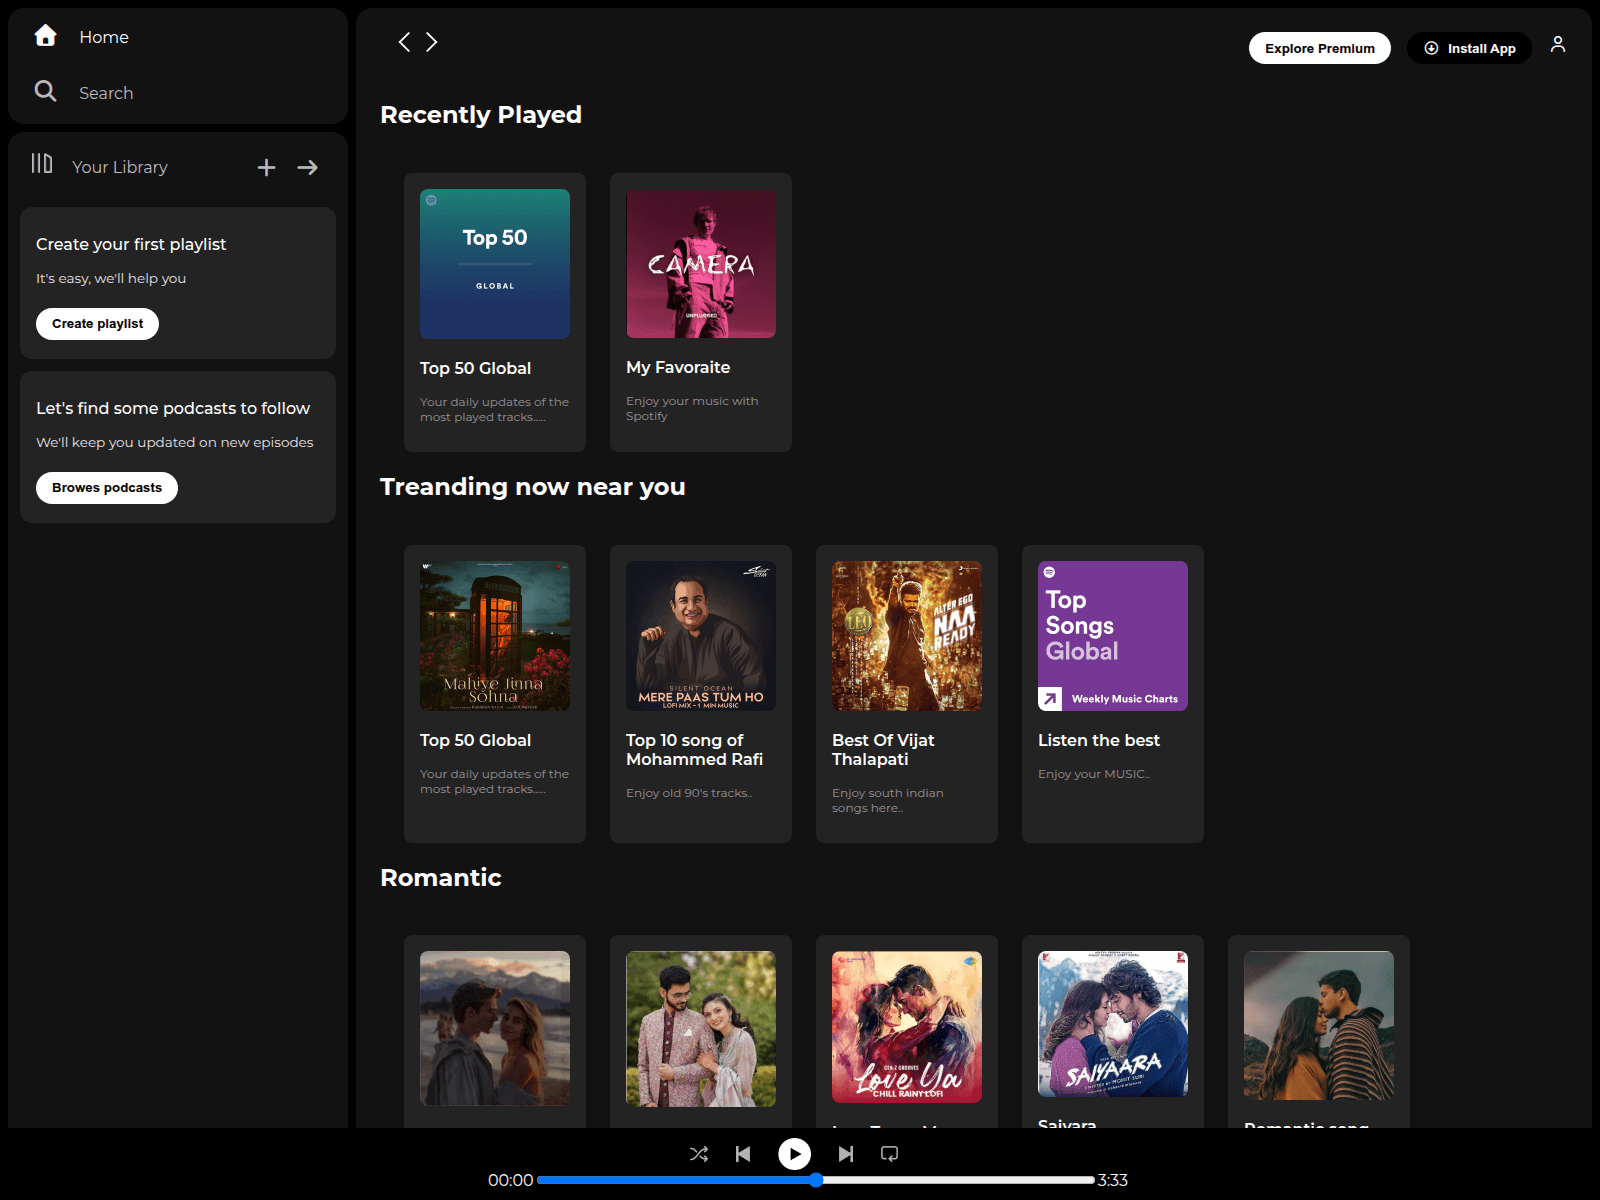Viewport: 1600px width, 1200px height.
Task: Open Saiyaara romantic cover art
Action: coord(1113,1024)
